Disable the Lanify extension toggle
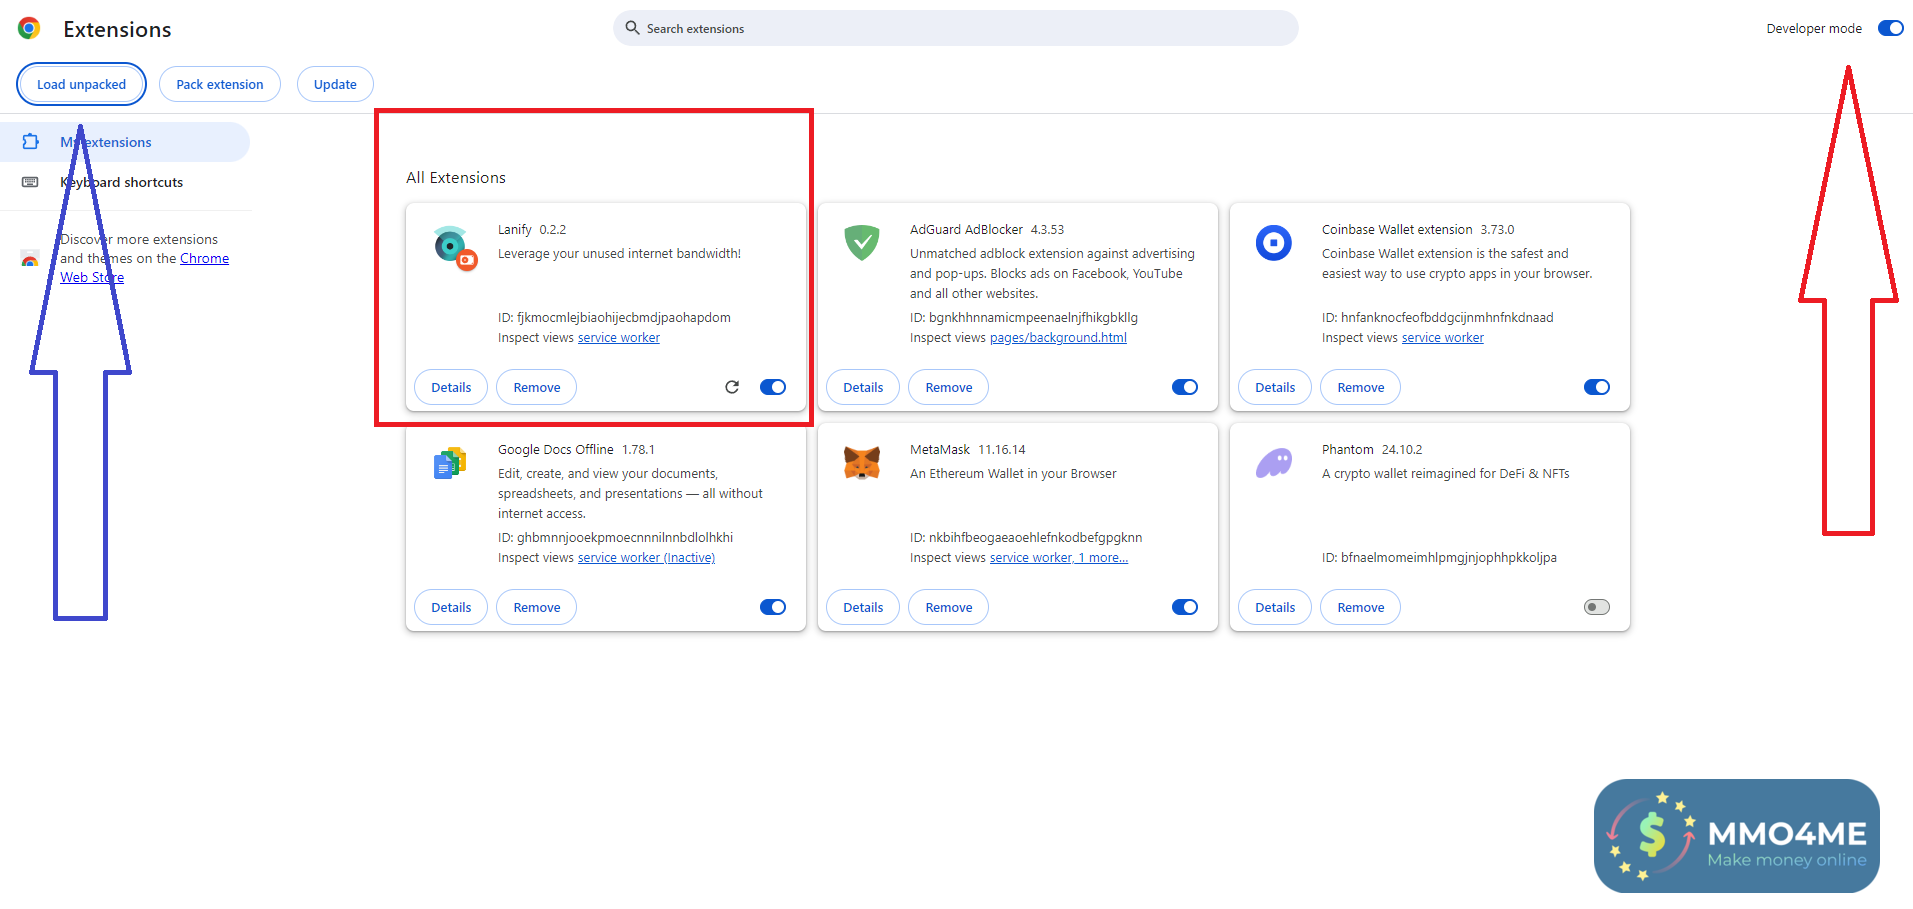Screen dimensions: 1913x909 click(x=773, y=387)
